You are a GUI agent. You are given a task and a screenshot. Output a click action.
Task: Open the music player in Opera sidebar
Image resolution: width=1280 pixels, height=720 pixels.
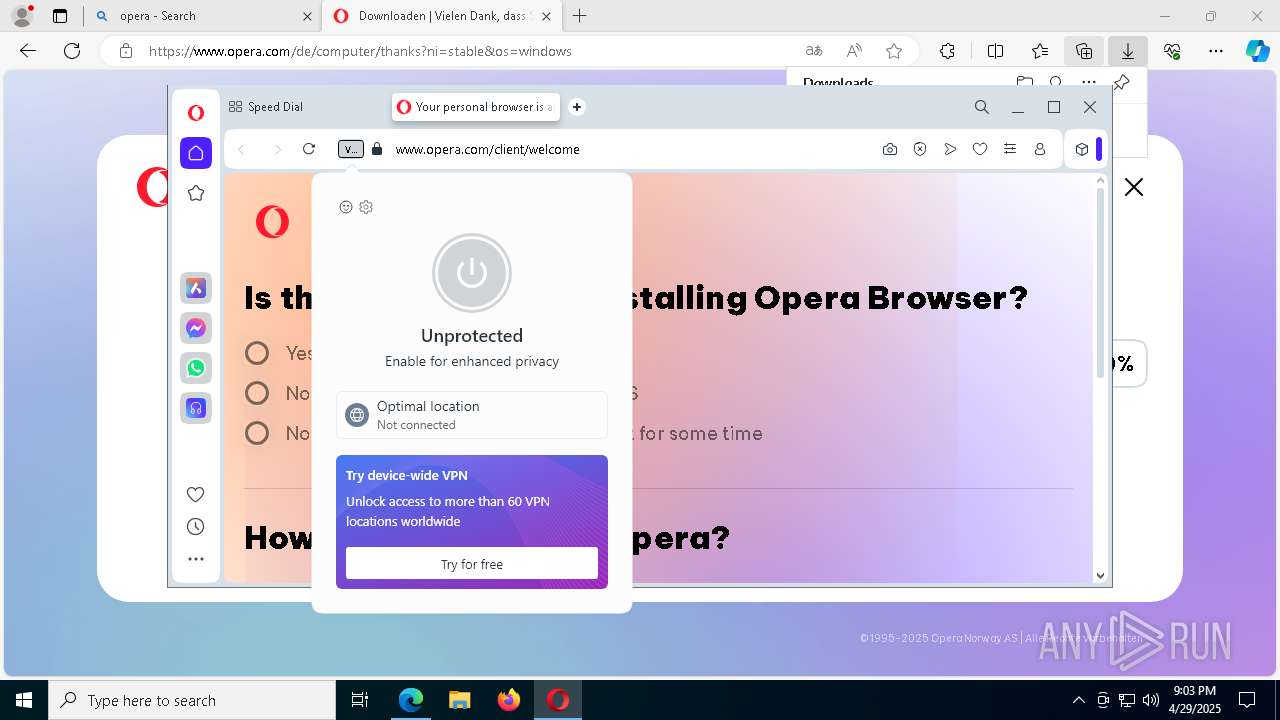[x=196, y=408]
